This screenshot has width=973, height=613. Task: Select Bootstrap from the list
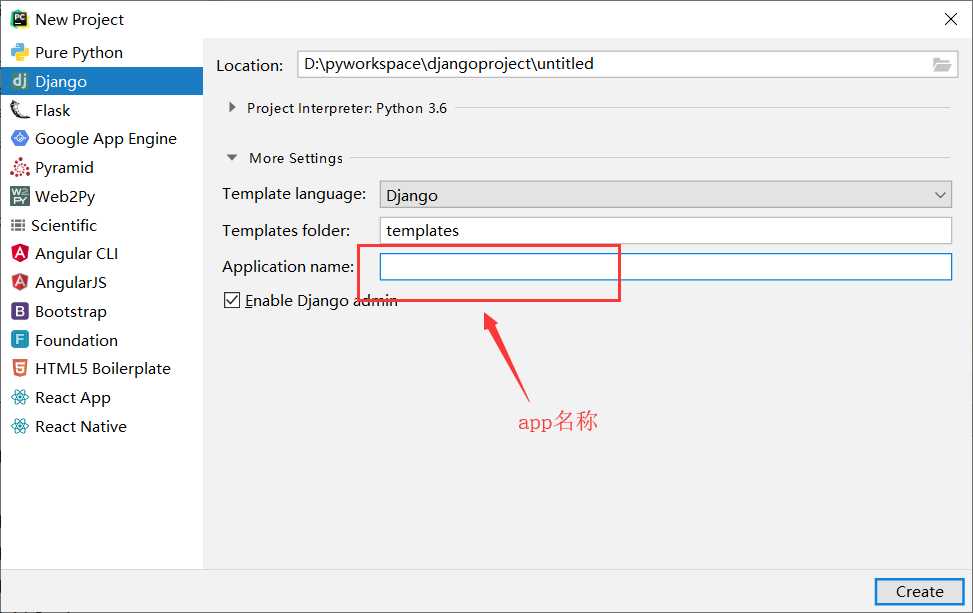[x=102, y=311]
